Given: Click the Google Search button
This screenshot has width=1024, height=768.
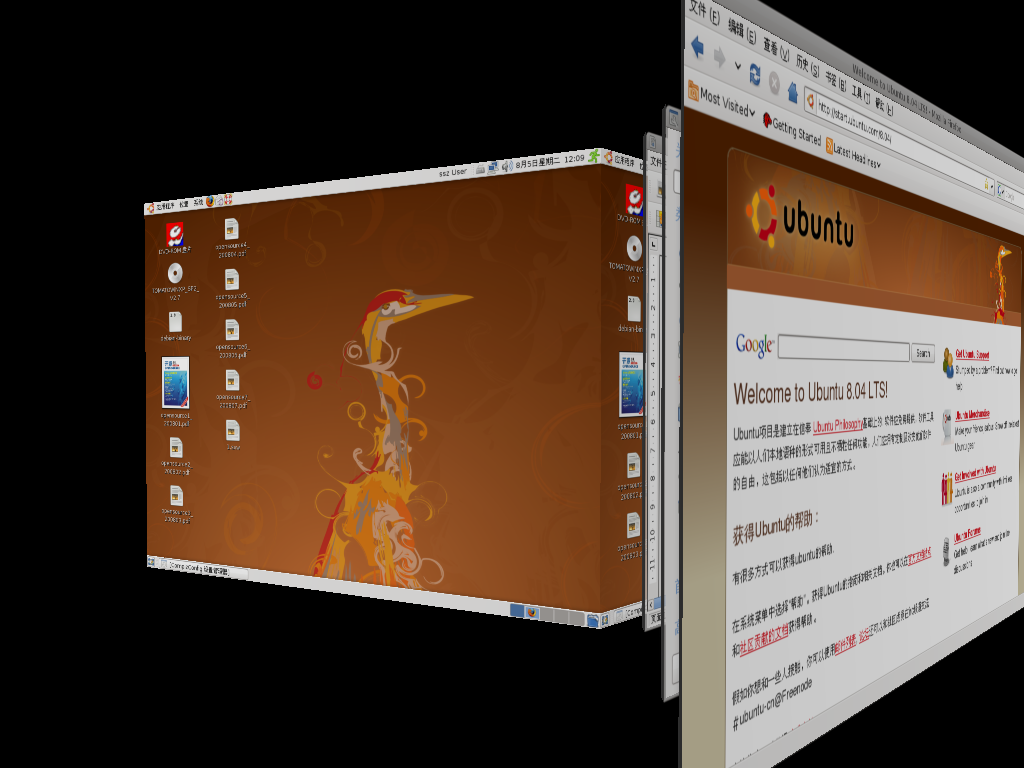Looking at the screenshot, I should click(923, 353).
